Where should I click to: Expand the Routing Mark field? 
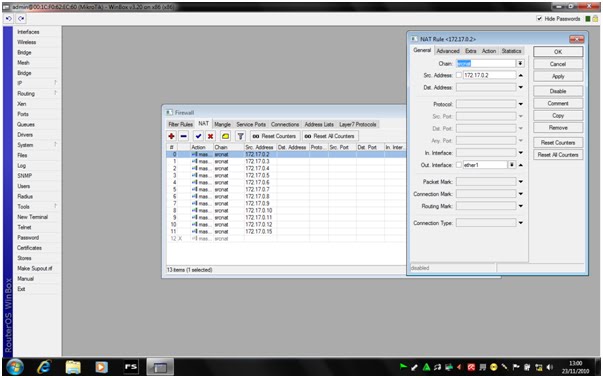[521, 206]
